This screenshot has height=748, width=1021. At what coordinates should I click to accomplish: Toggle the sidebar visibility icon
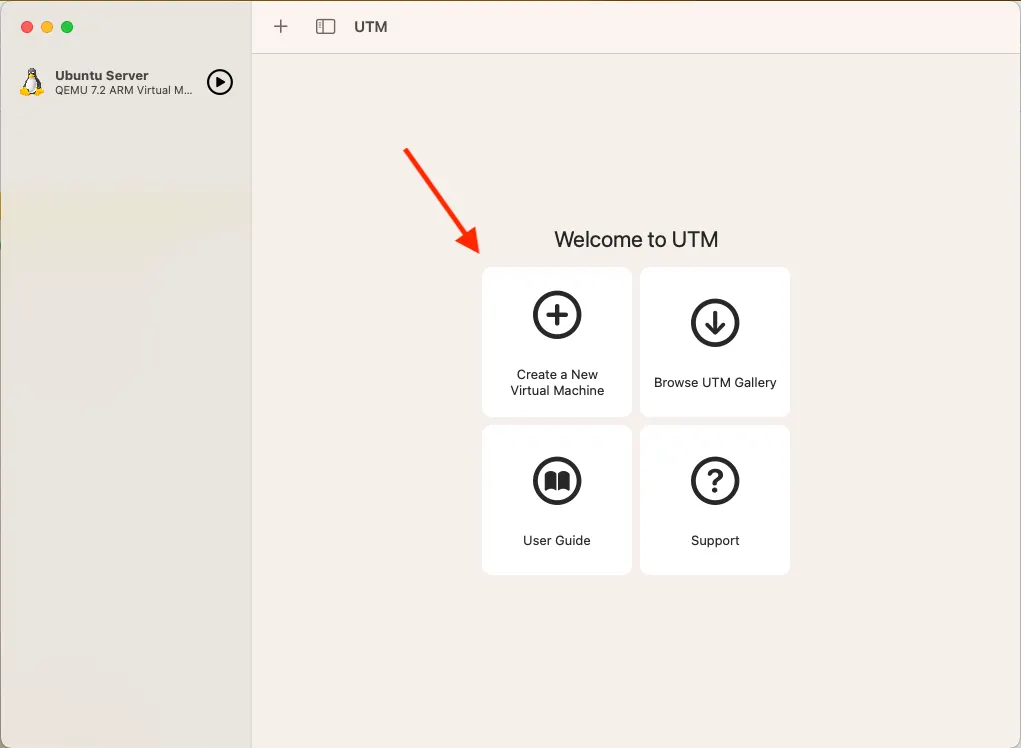[325, 27]
